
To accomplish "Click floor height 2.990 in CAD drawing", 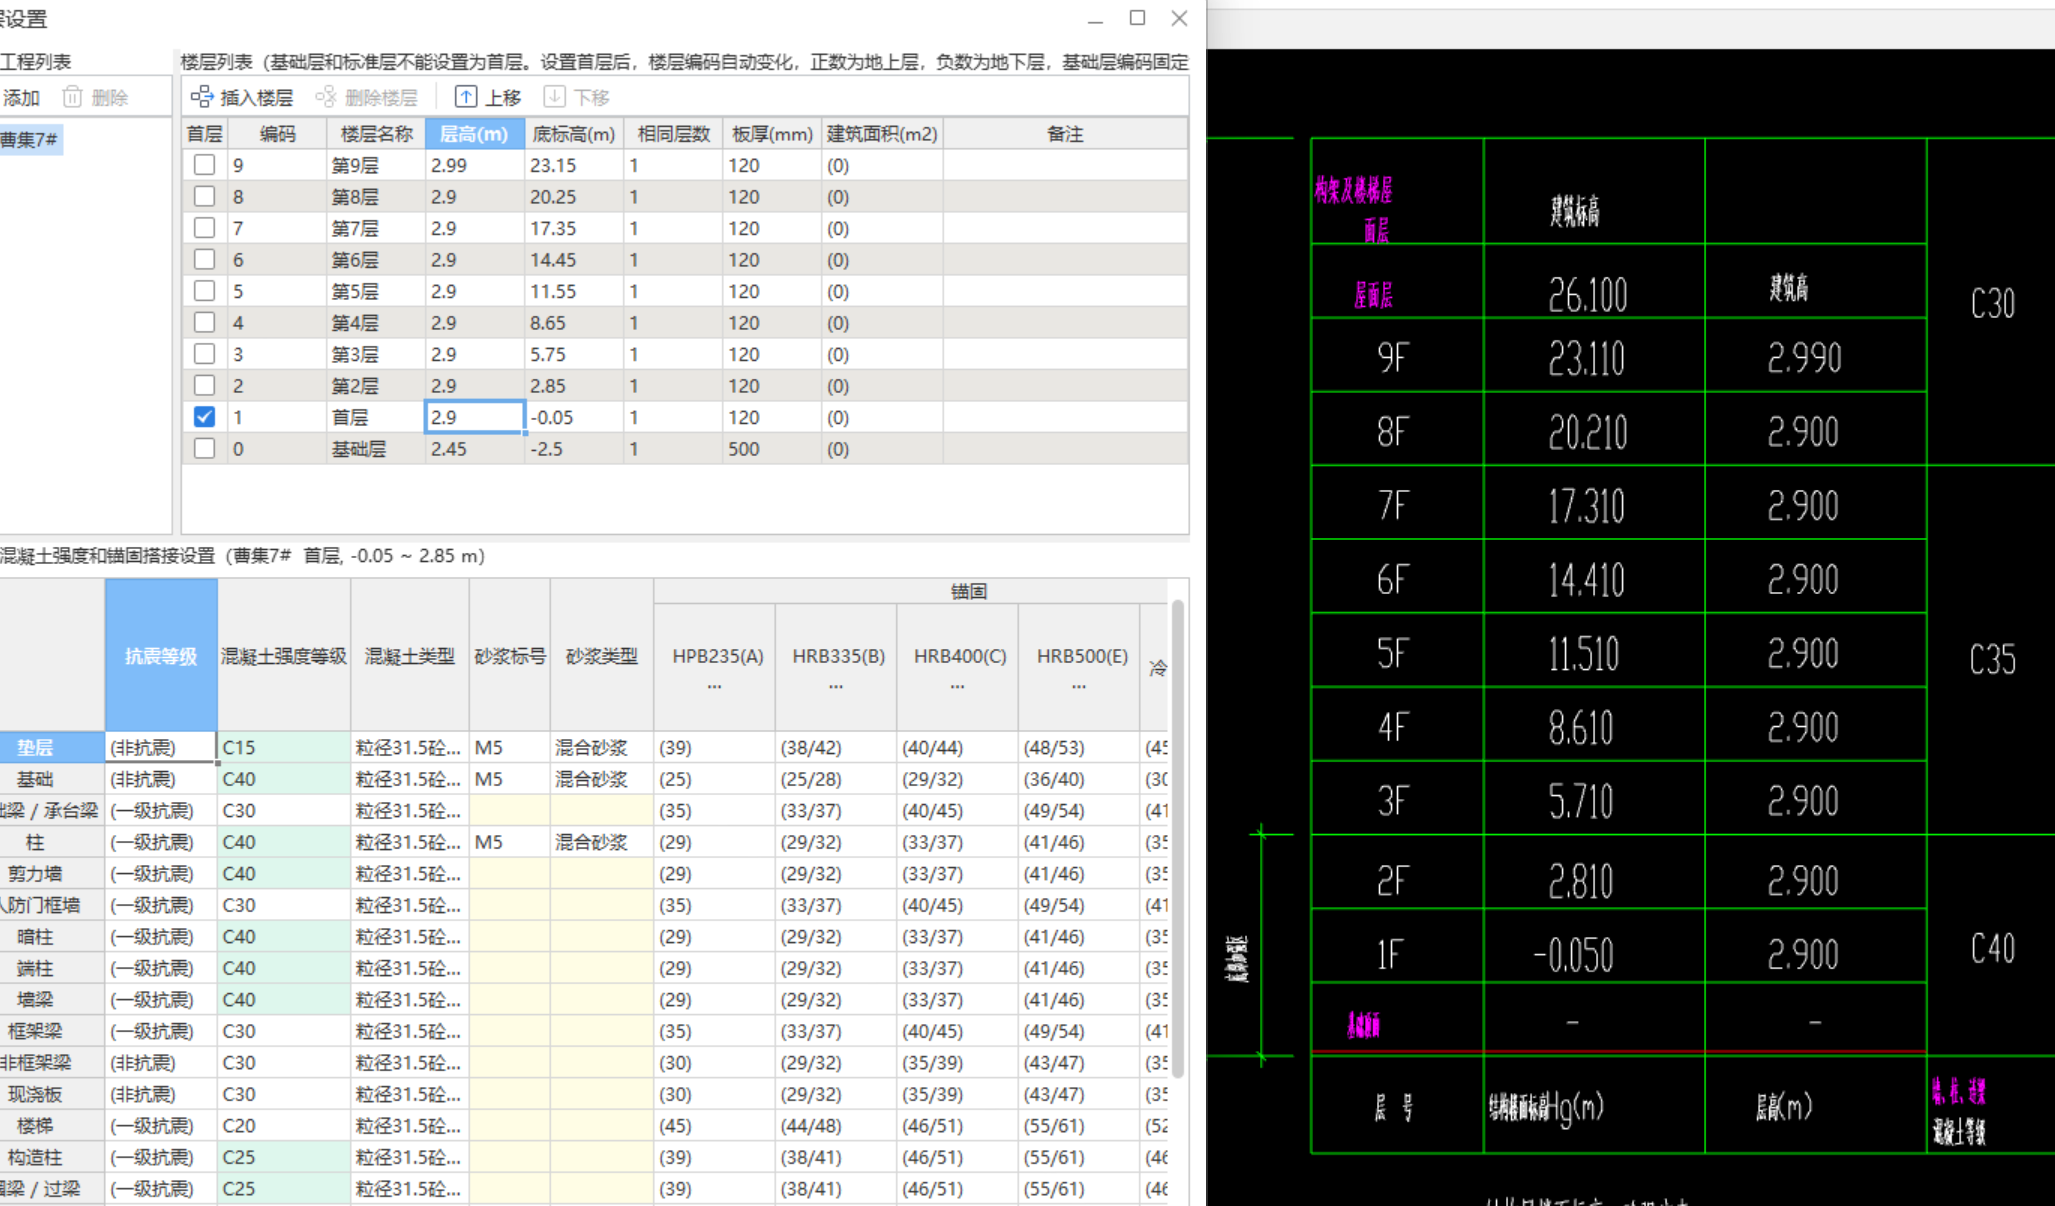I will point(1804,357).
